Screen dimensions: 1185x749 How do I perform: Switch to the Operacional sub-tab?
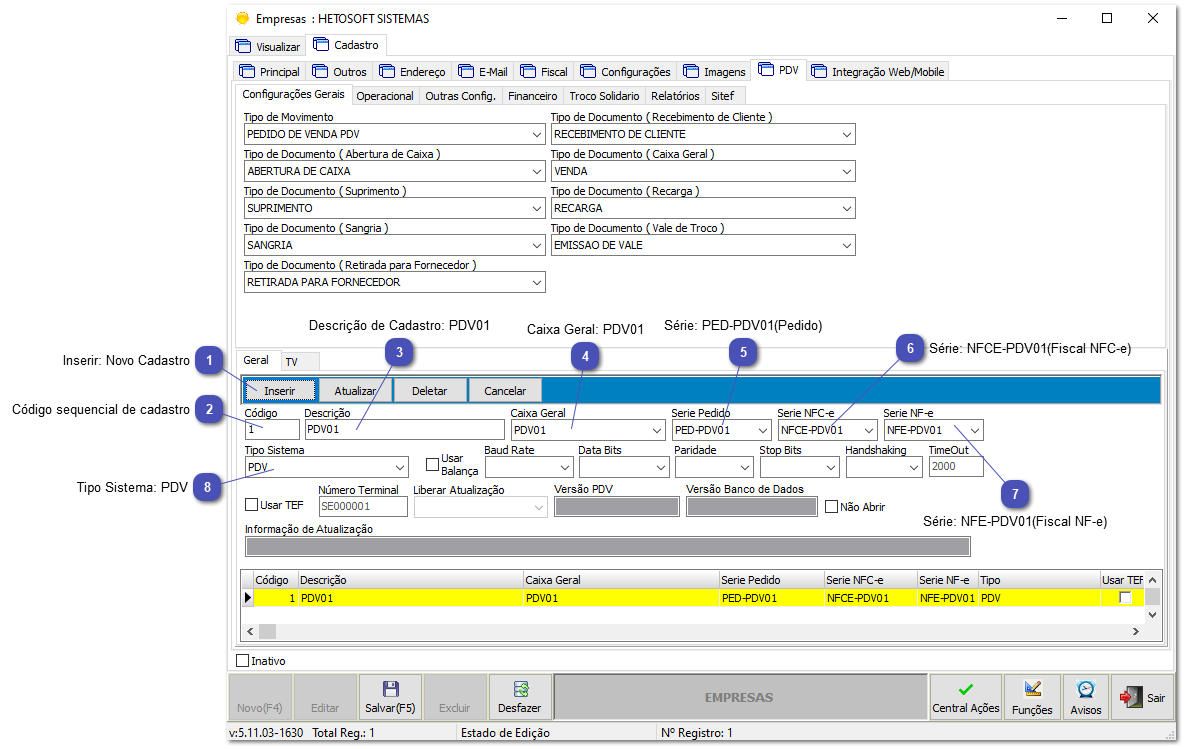click(x=385, y=95)
